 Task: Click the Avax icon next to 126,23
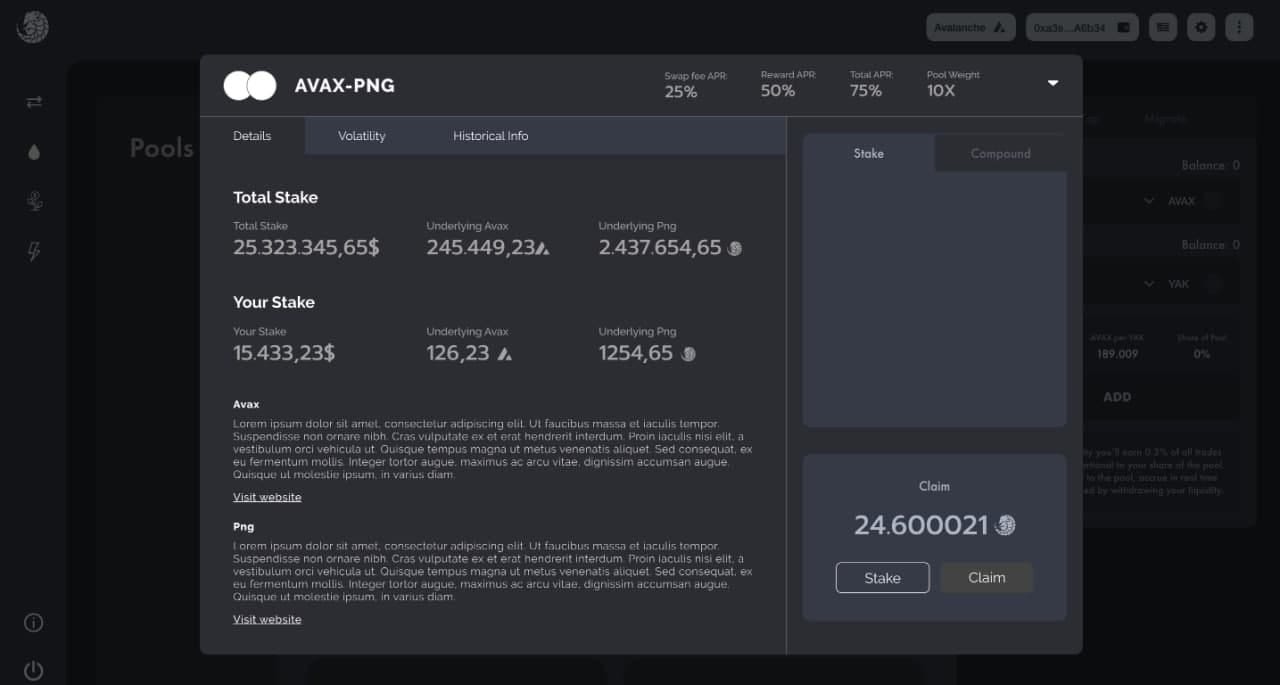(x=505, y=353)
